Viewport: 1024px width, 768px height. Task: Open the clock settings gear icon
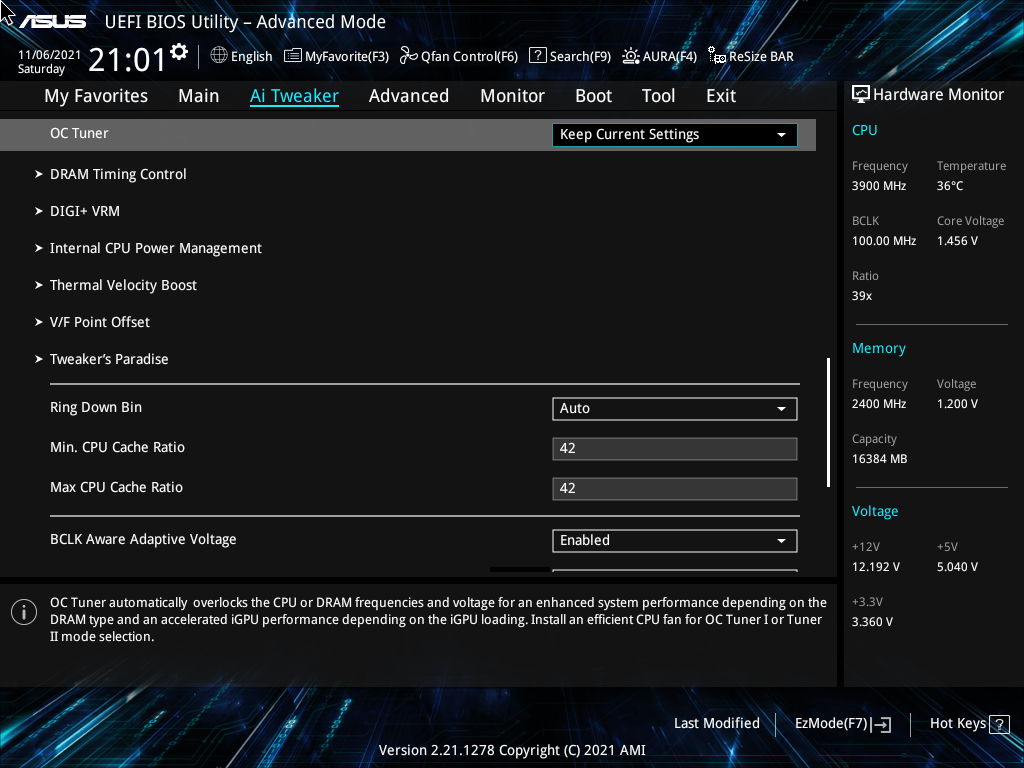[x=179, y=51]
